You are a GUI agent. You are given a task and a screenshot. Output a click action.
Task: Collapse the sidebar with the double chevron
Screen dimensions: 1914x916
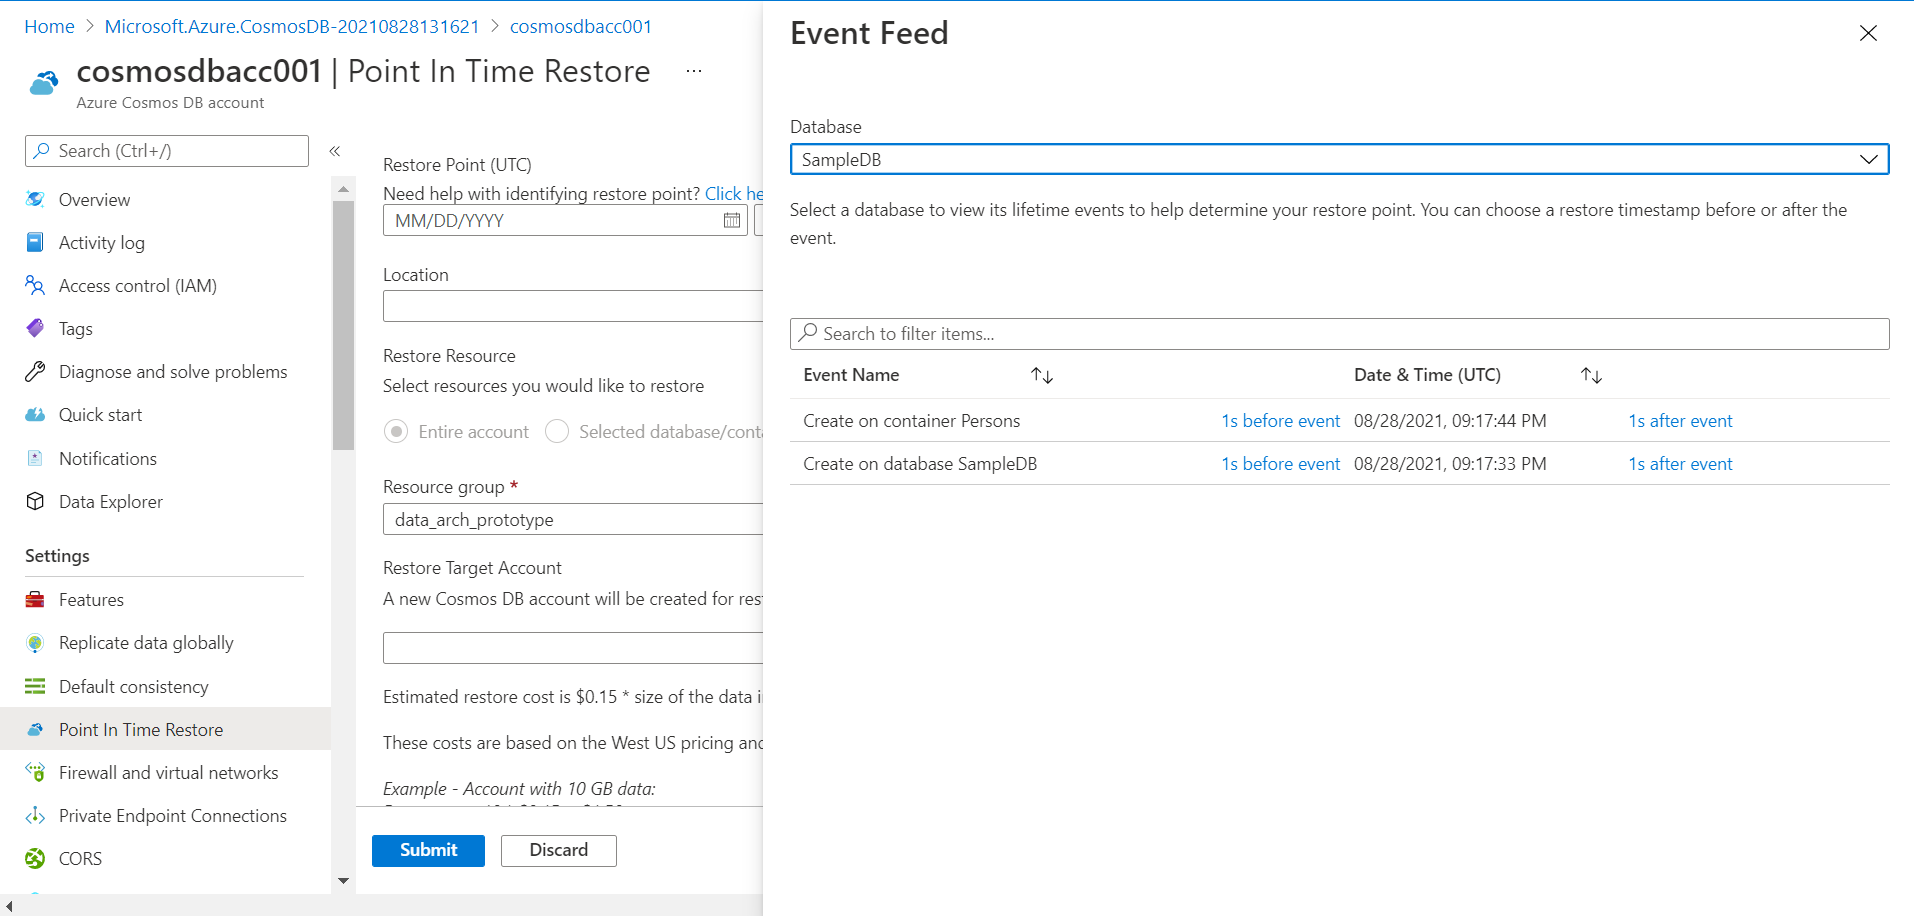[x=335, y=151]
